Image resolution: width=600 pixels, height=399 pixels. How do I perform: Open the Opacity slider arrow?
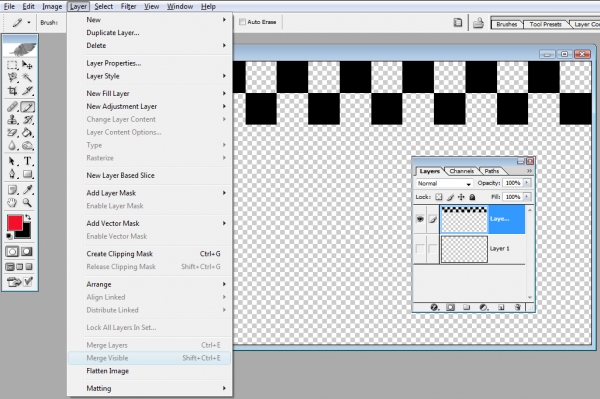527,183
